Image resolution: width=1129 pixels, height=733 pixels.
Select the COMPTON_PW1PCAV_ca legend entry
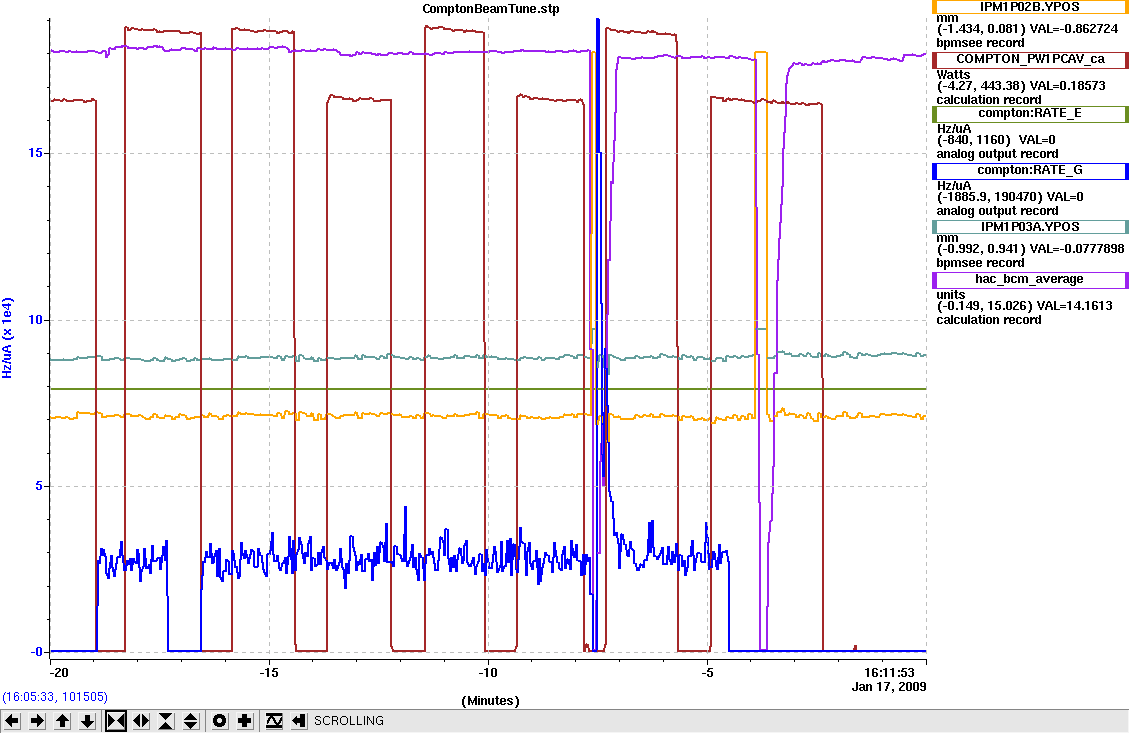coord(1030,59)
